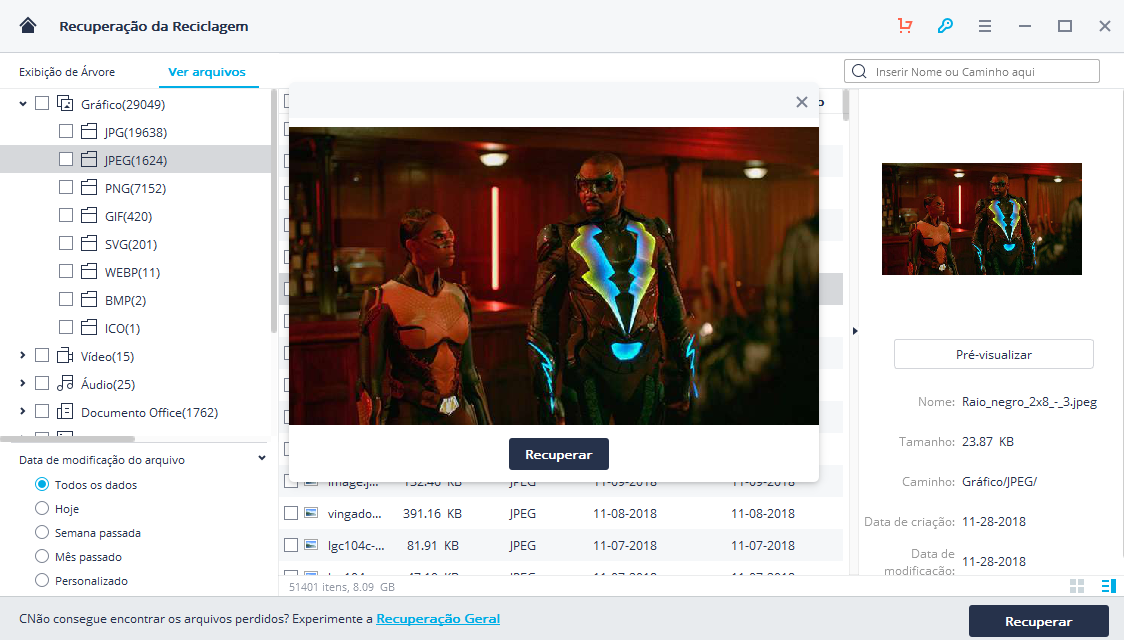Check the PNG(7152) checkbox
The image size is (1124, 640).
[65, 187]
